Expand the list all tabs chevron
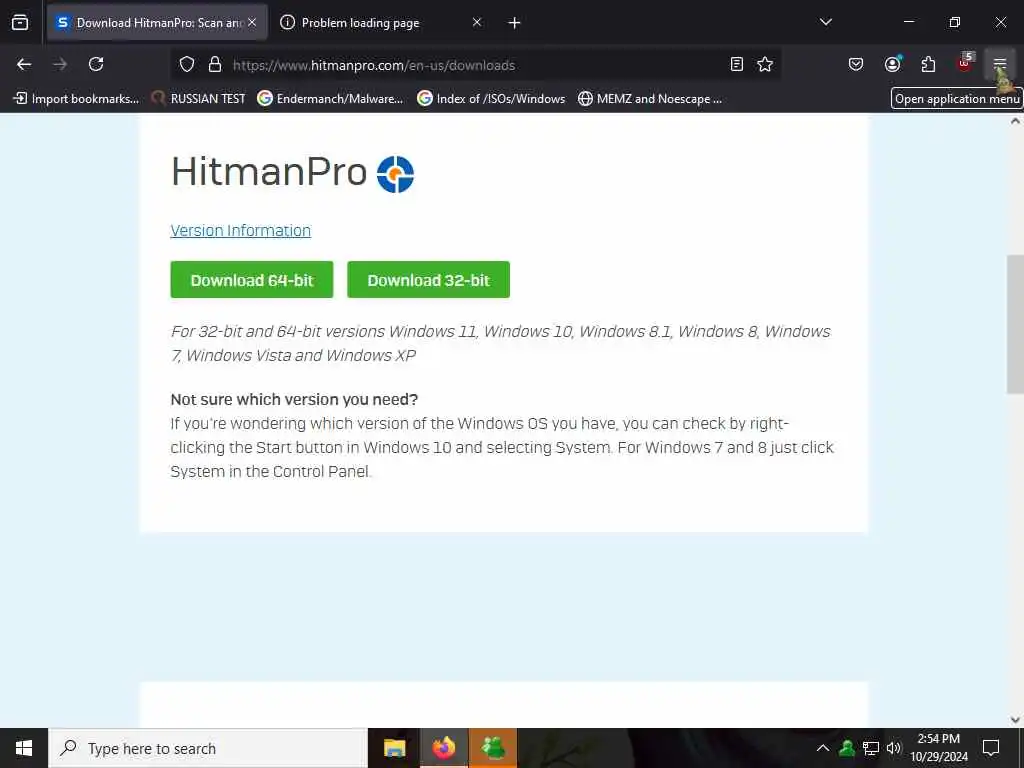Viewport: 1024px width, 768px height. (x=826, y=22)
